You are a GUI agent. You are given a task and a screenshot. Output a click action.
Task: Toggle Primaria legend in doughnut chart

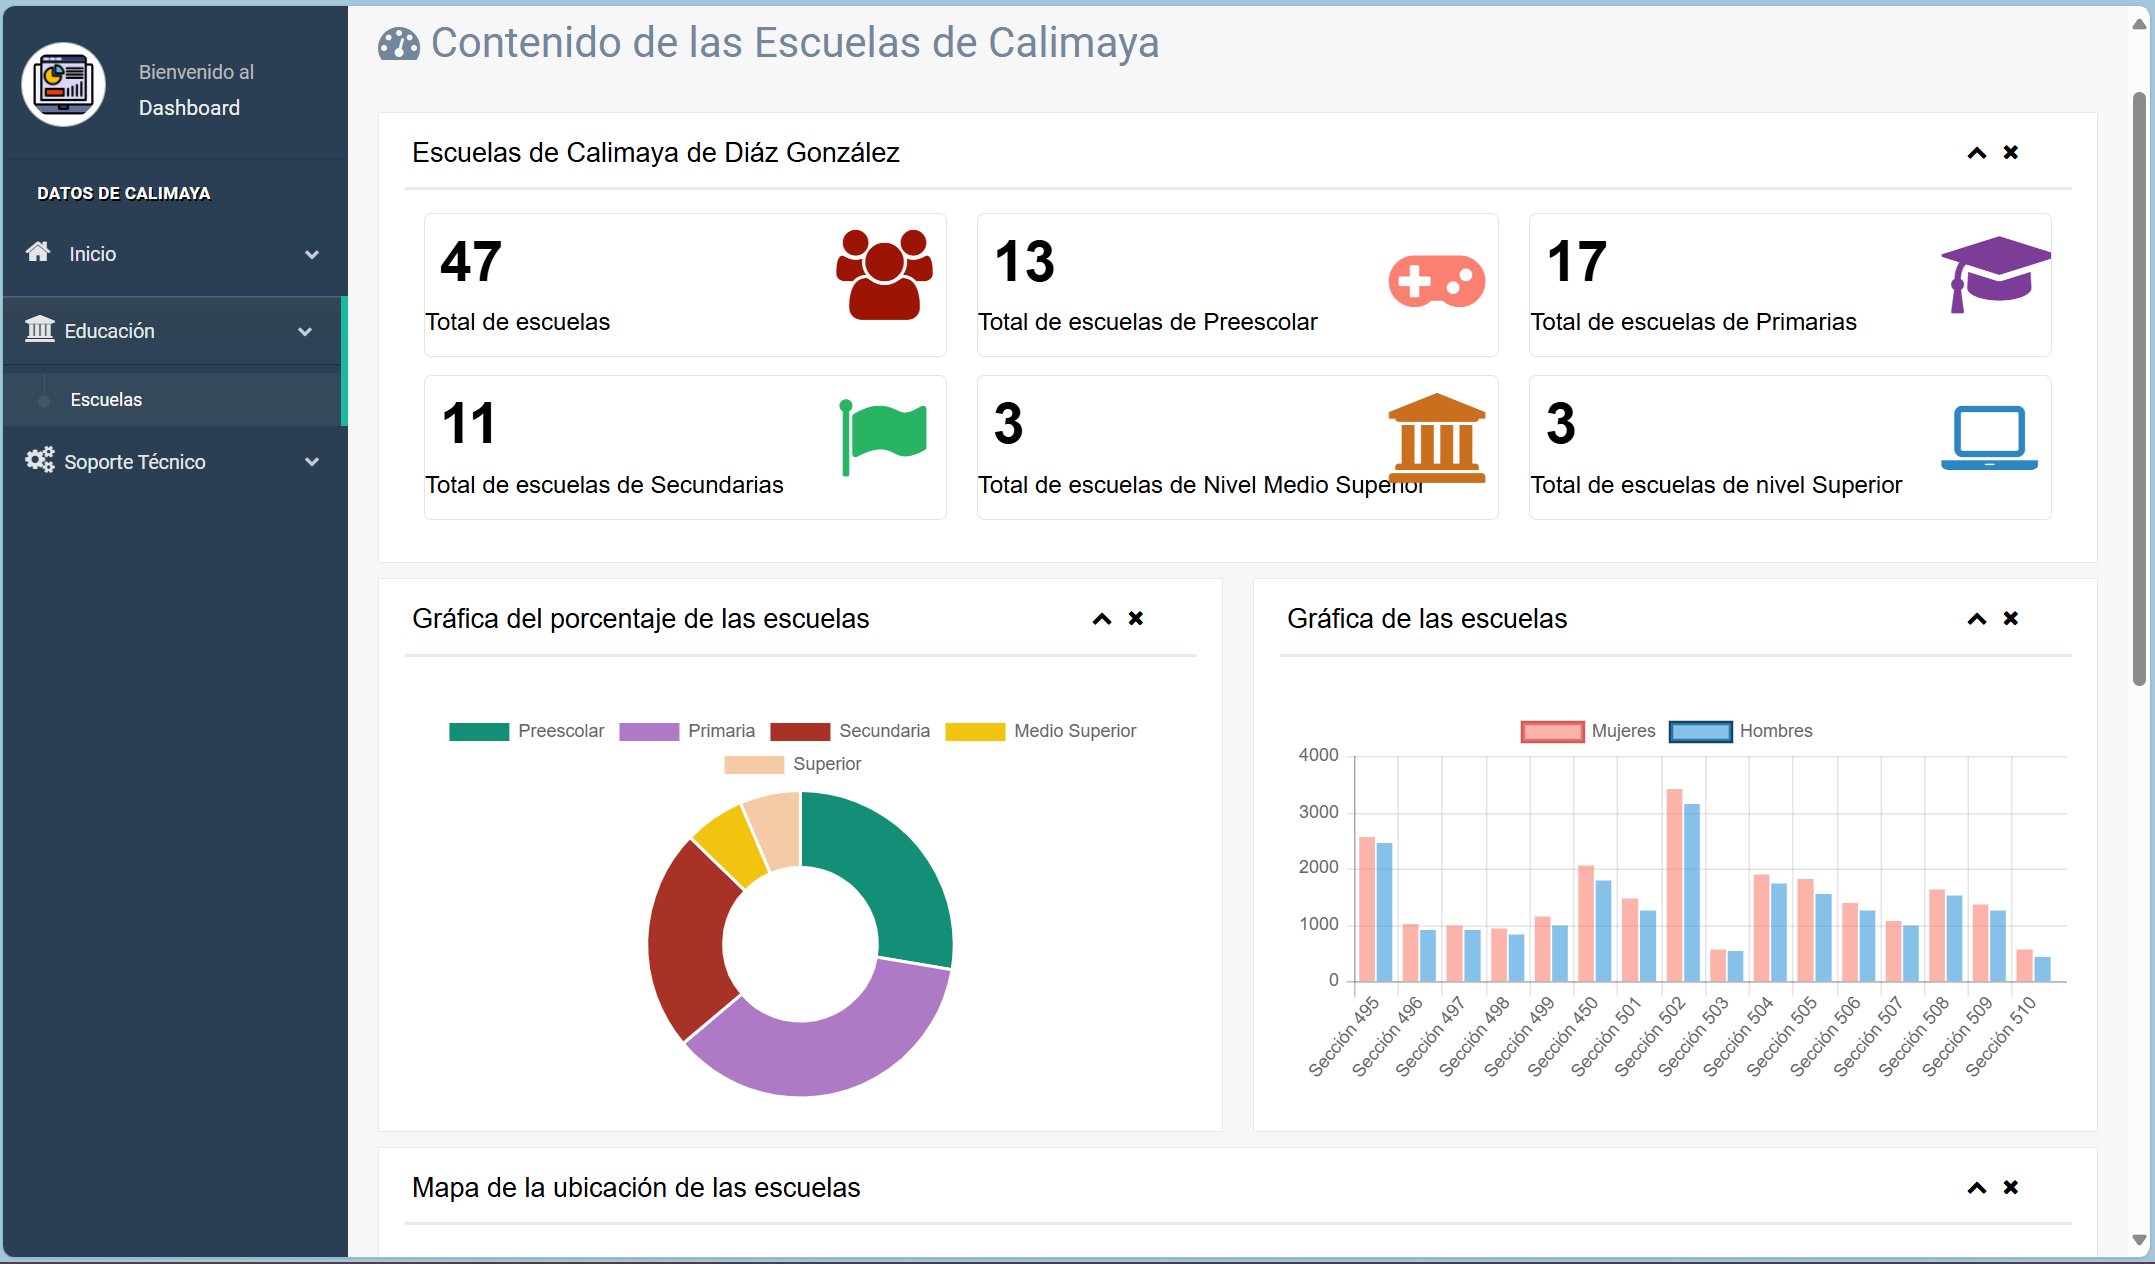tap(687, 731)
